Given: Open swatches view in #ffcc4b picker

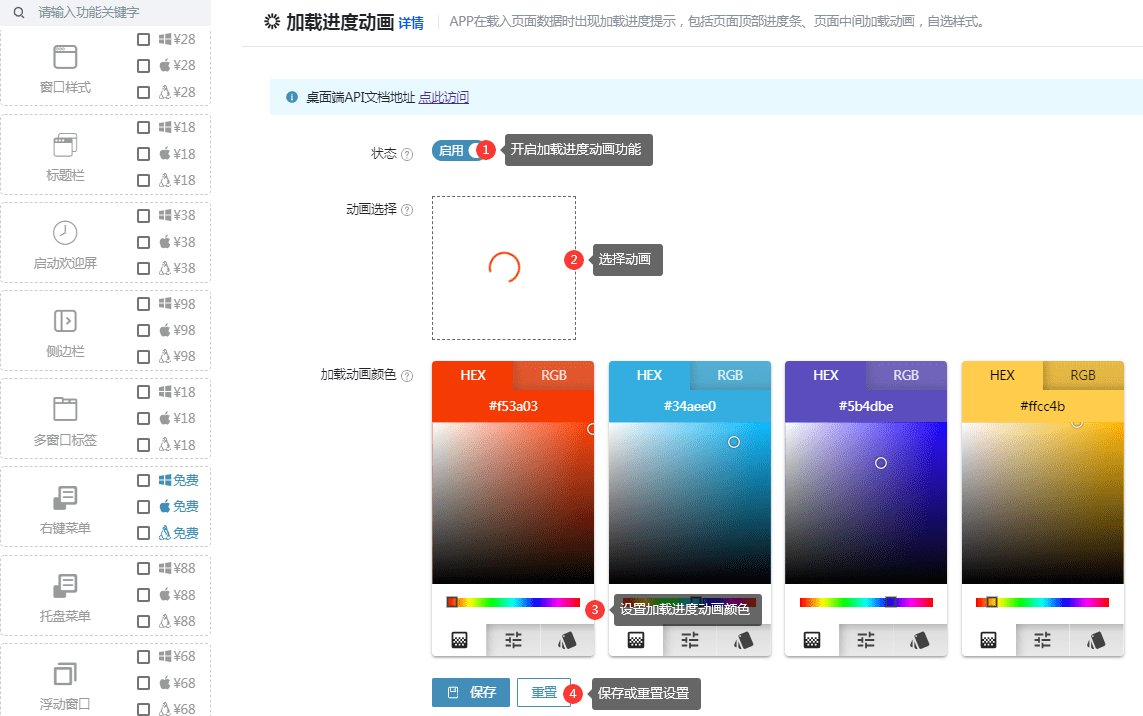Looking at the screenshot, I should tap(1096, 640).
